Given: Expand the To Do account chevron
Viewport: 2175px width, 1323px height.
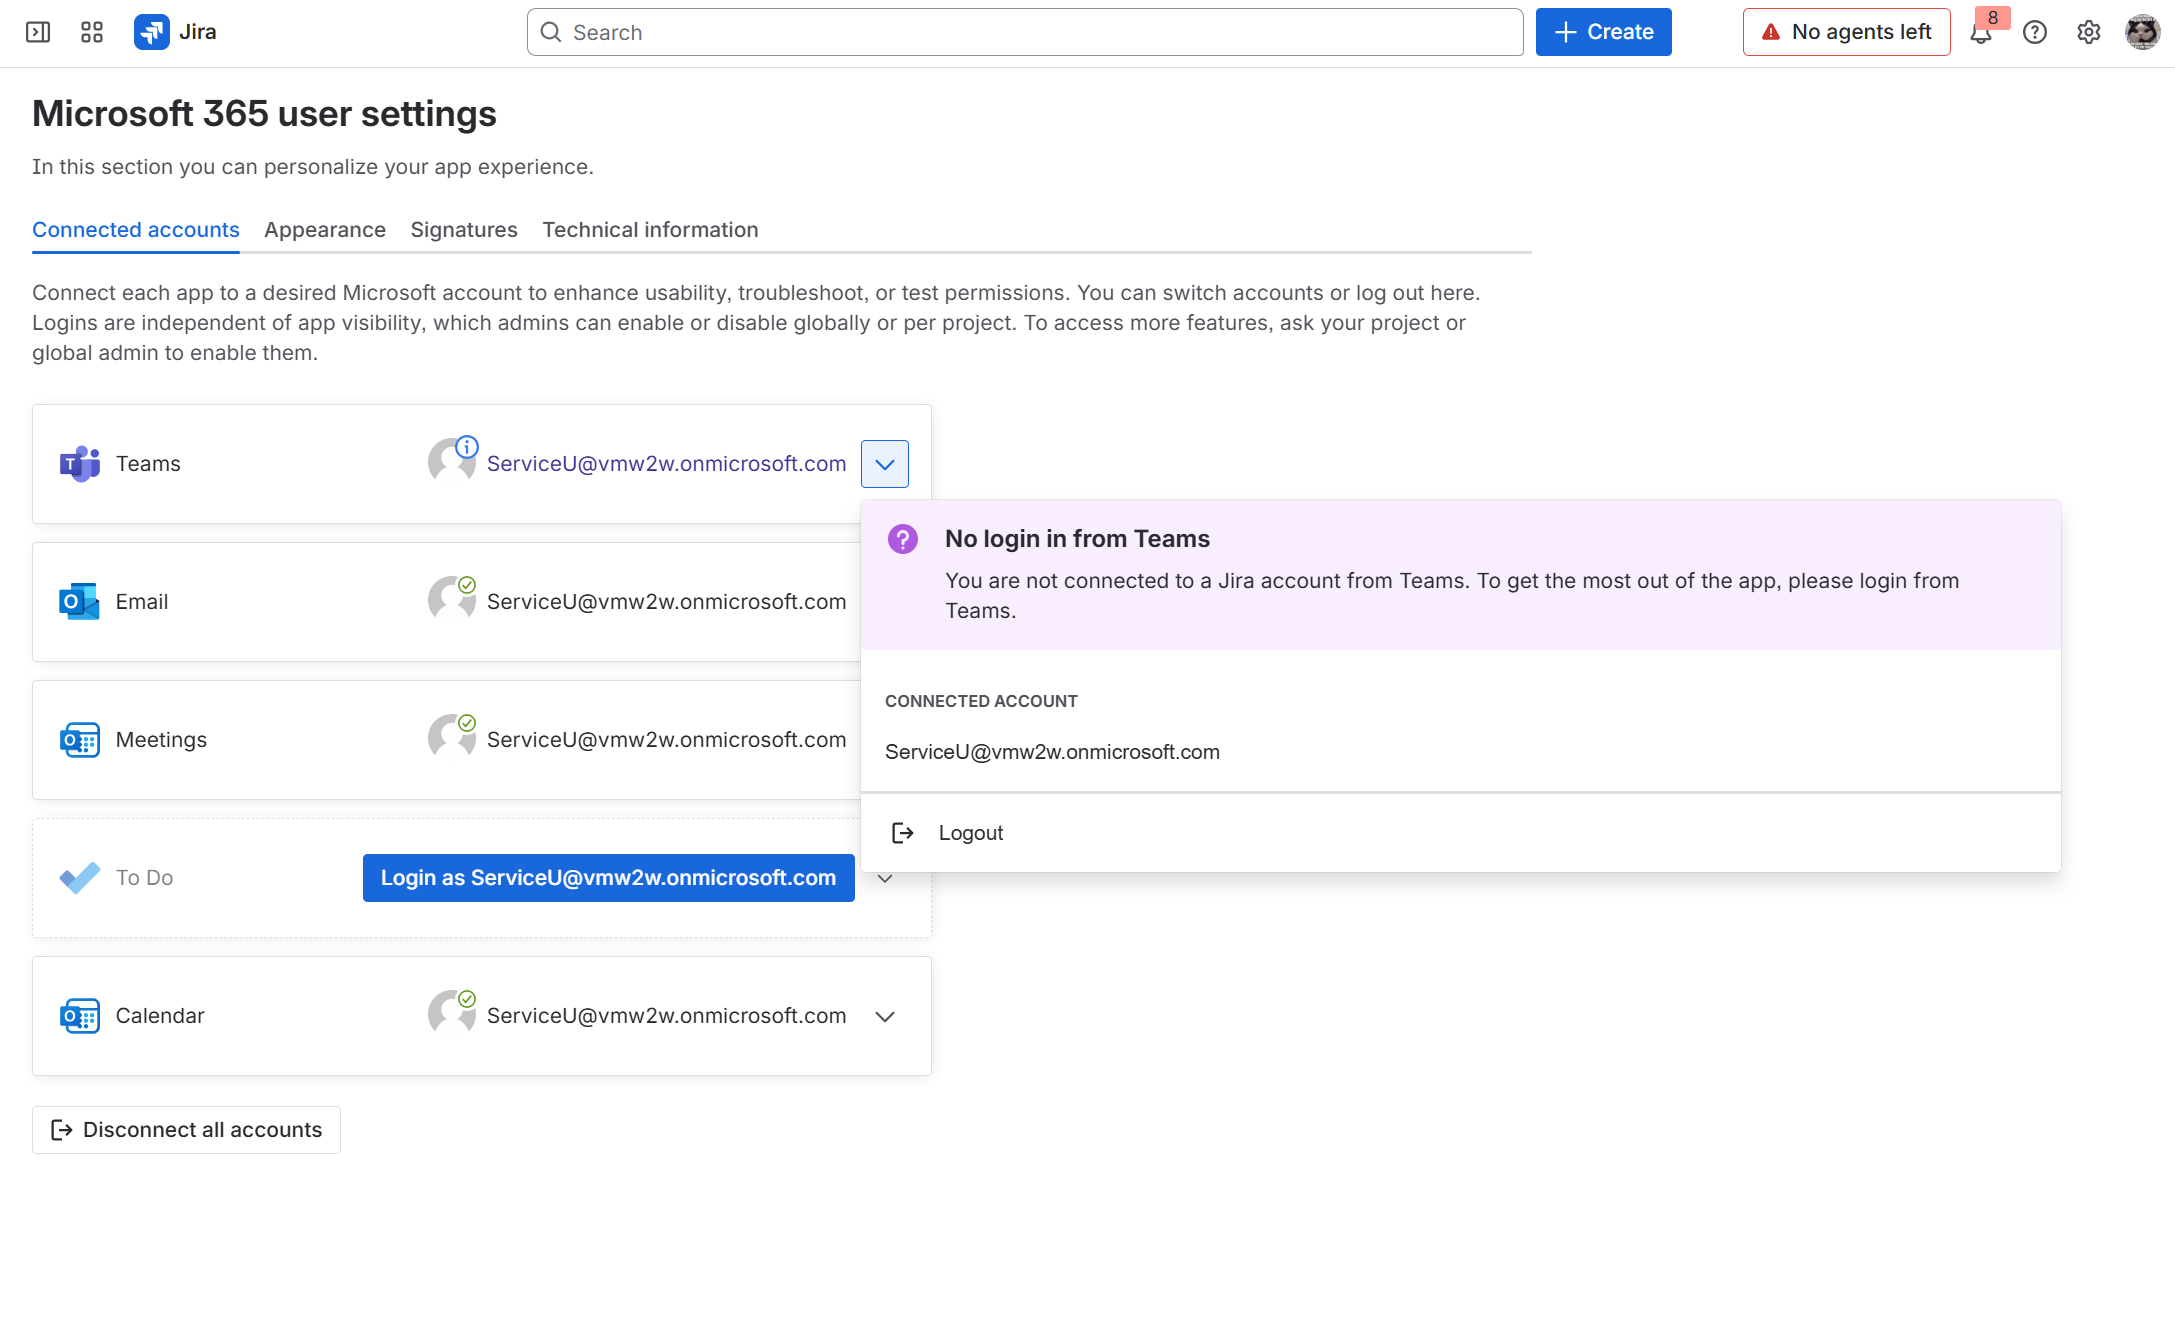Looking at the screenshot, I should point(885,878).
